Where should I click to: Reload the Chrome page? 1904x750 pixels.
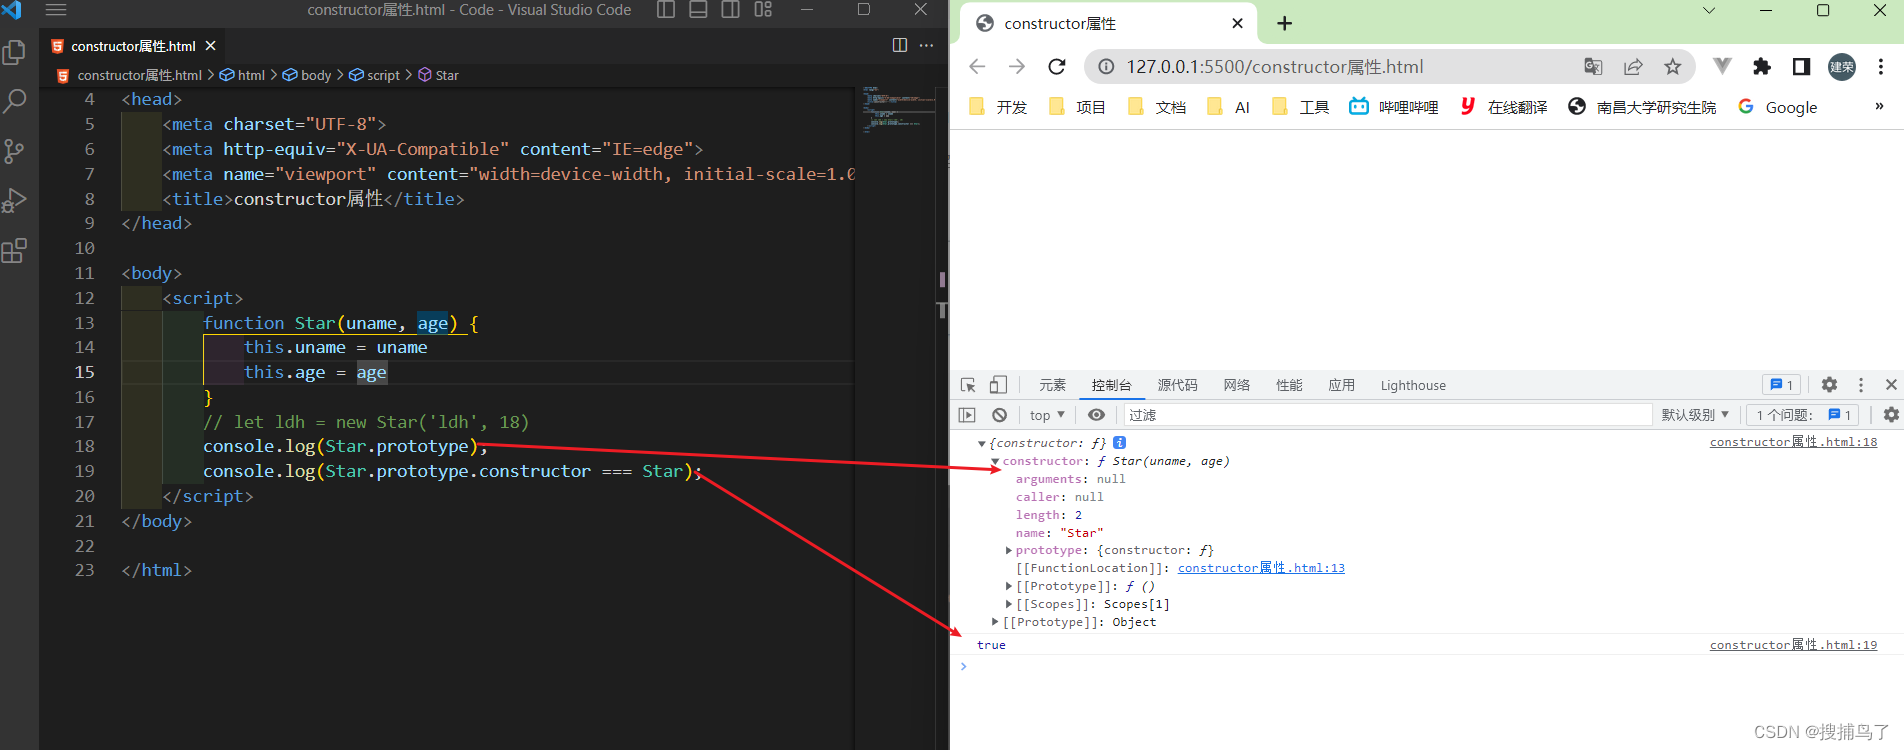[x=1057, y=67]
